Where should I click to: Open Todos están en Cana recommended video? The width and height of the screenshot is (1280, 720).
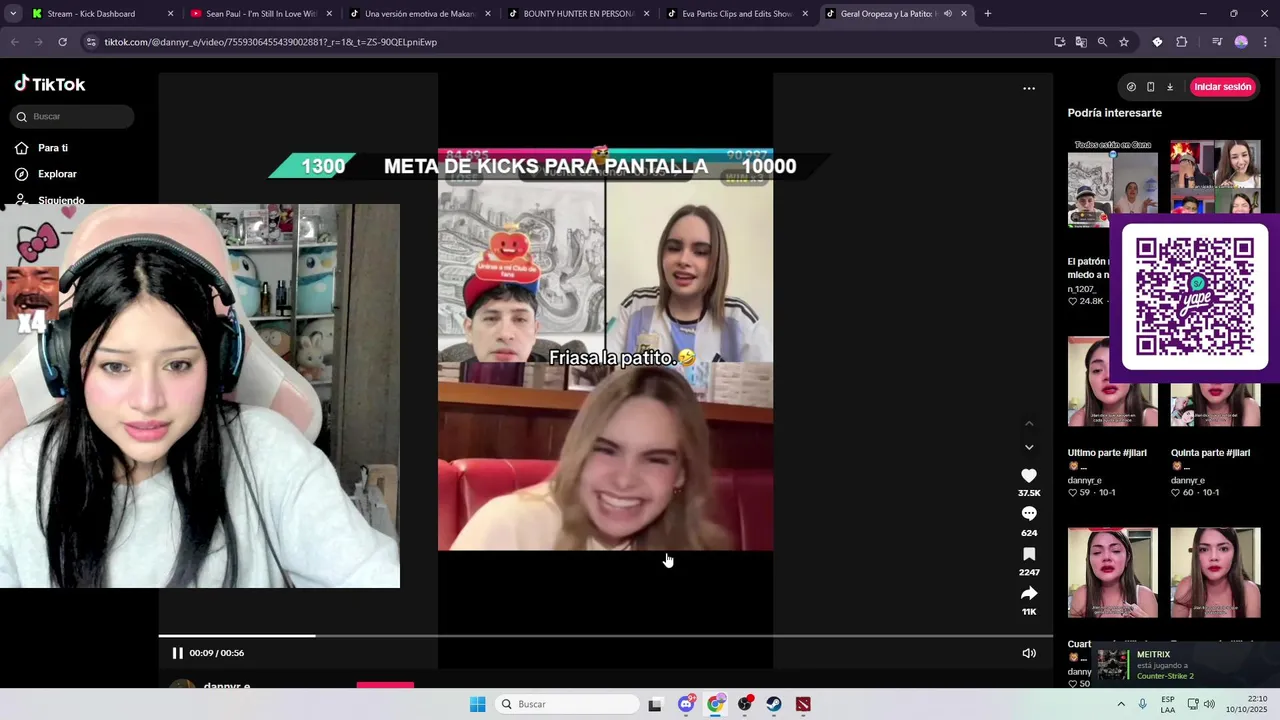[1113, 184]
